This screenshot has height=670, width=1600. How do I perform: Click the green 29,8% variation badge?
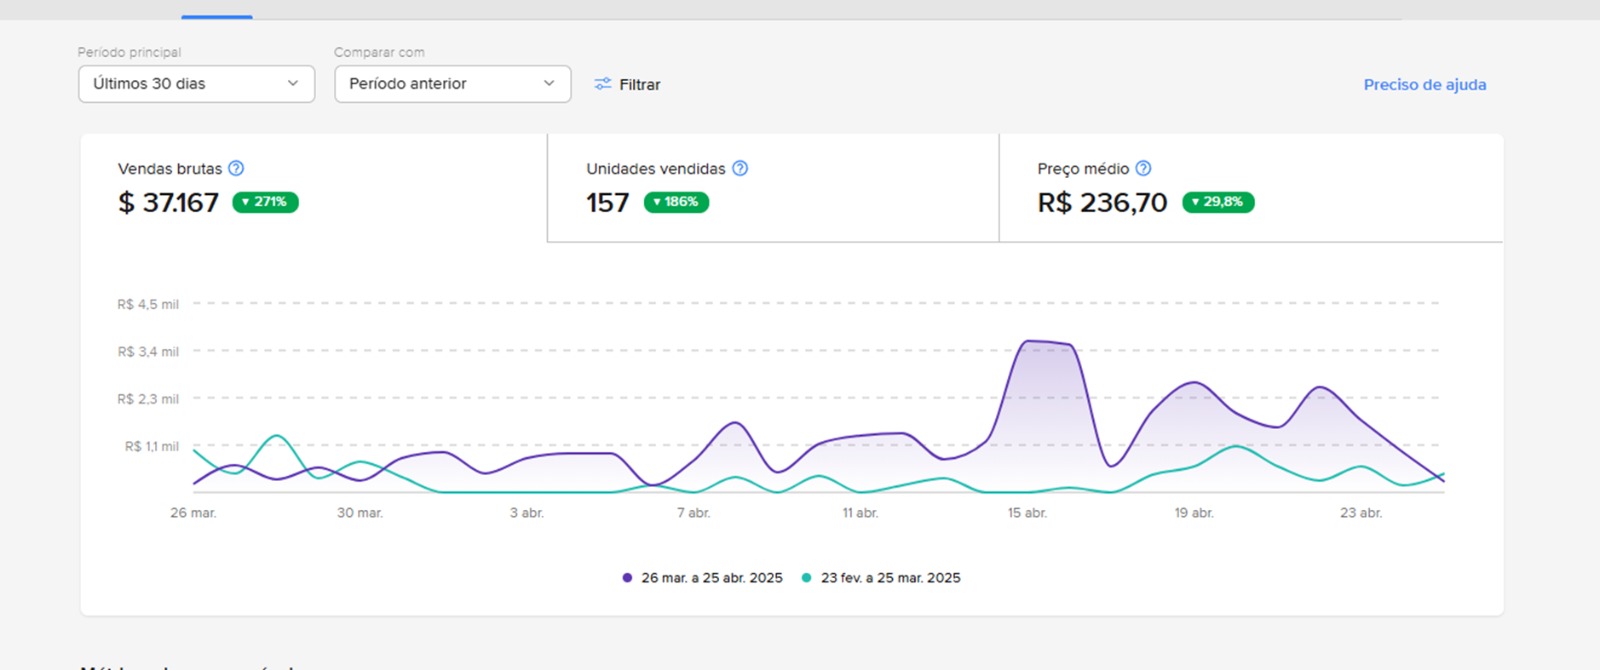click(1217, 202)
